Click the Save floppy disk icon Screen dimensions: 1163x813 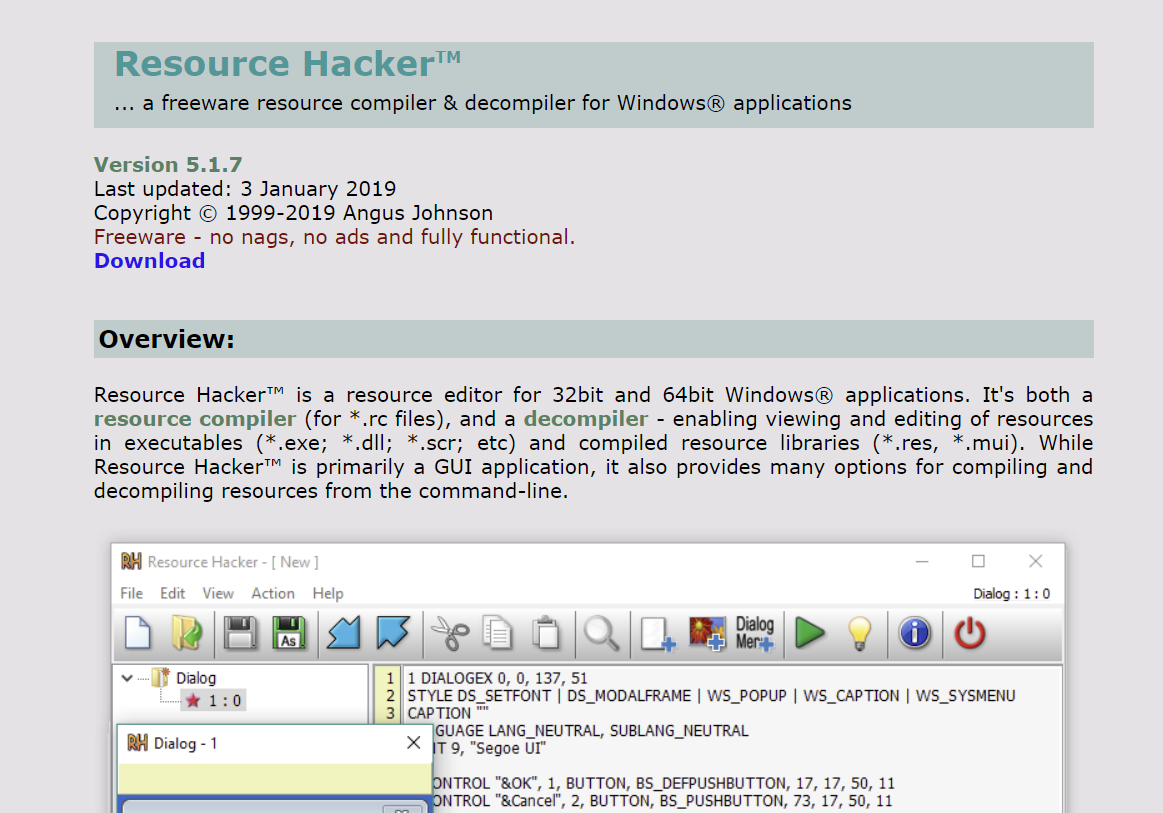(x=240, y=633)
